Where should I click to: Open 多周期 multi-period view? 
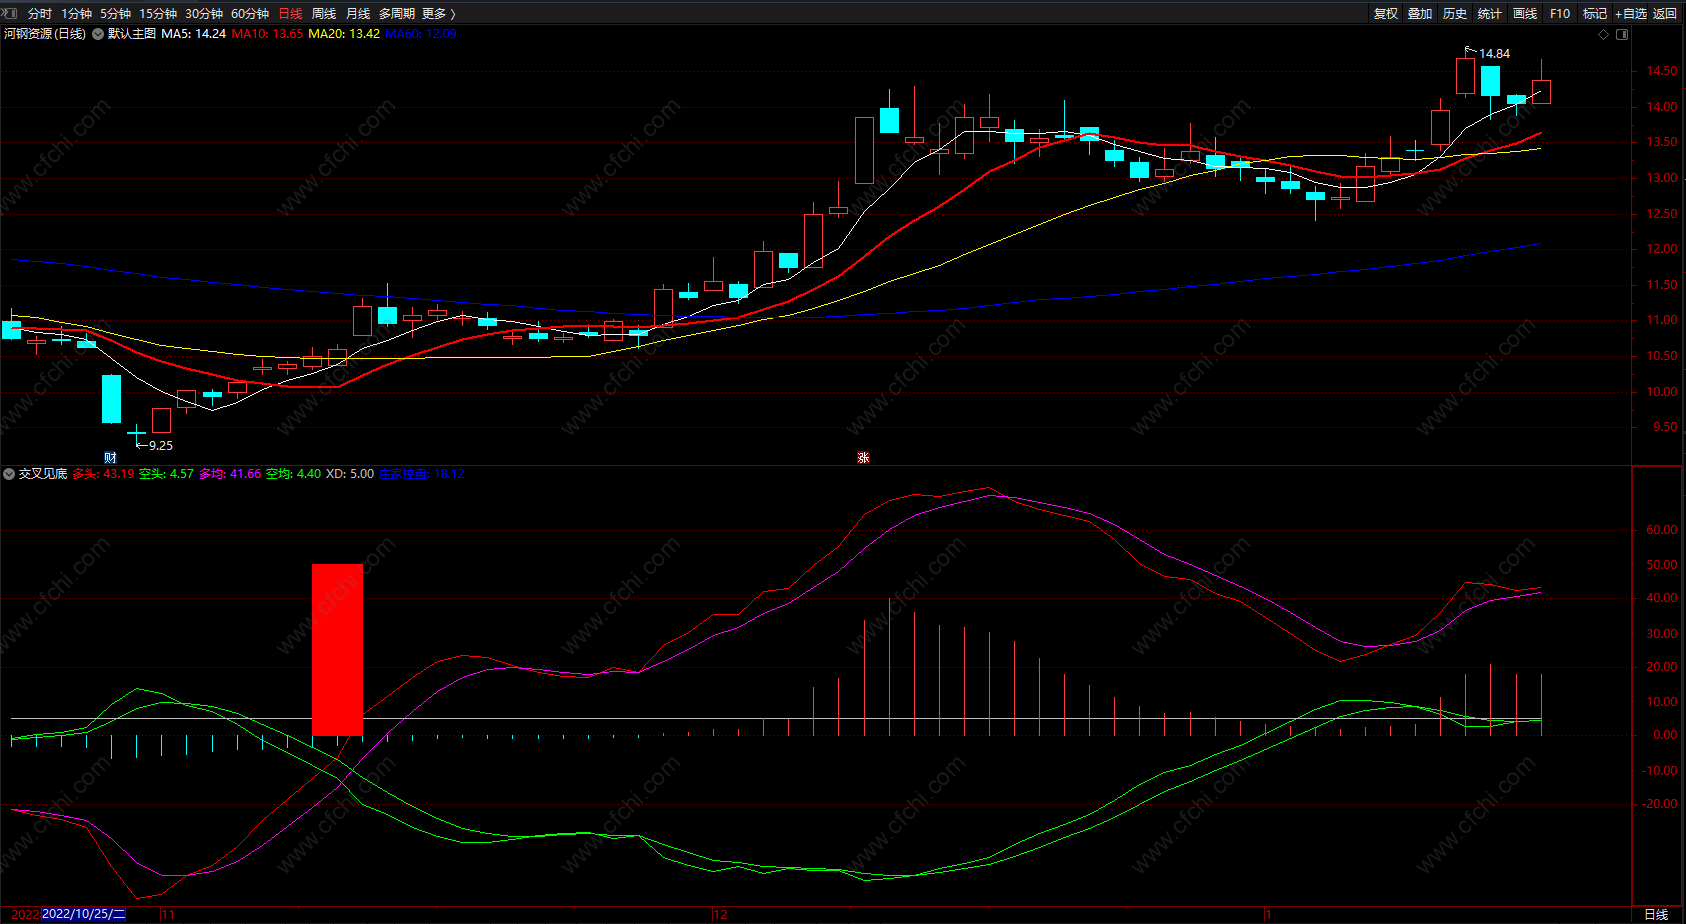[x=397, y=14]
